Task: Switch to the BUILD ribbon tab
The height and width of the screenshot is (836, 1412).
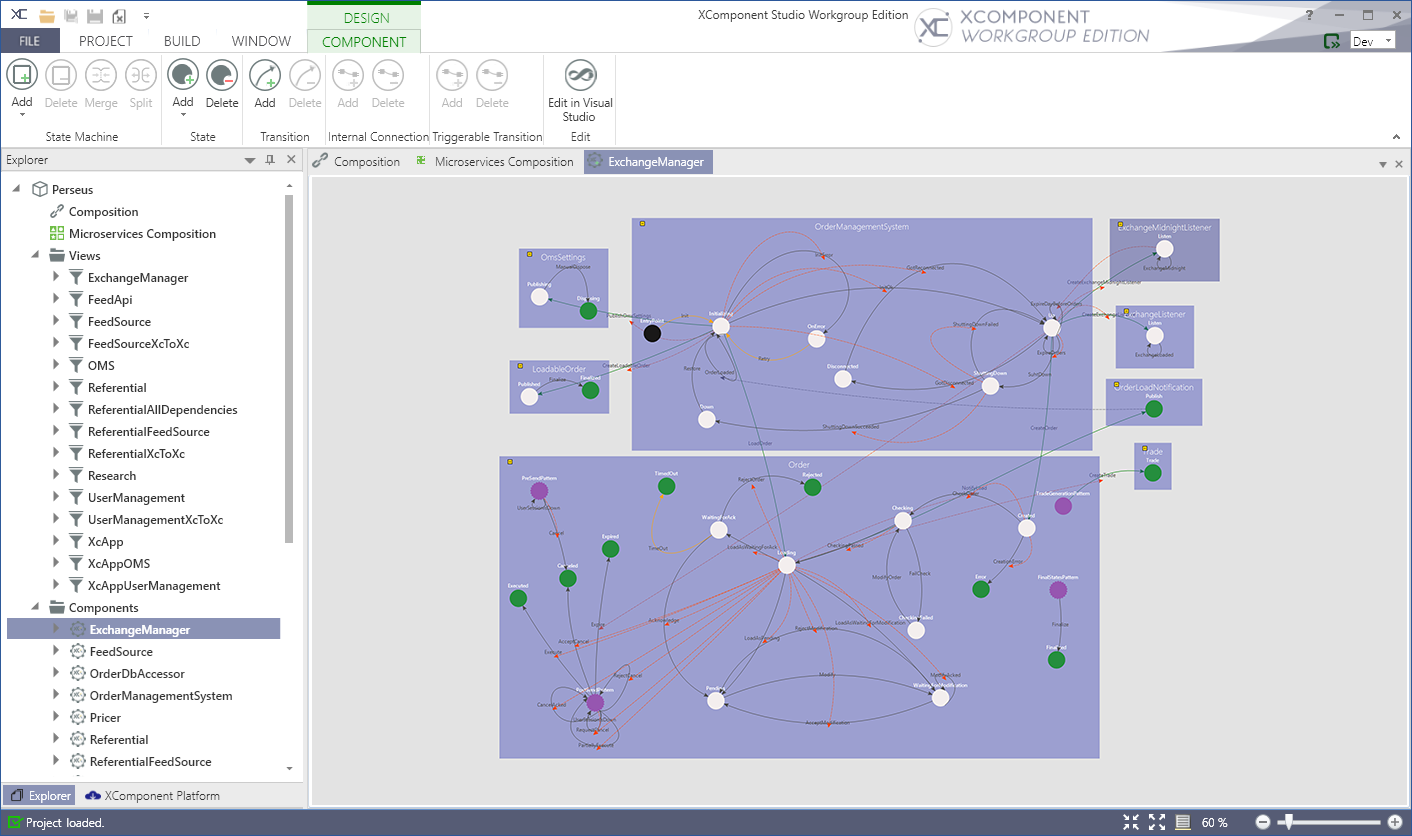Action: [182, 41]
